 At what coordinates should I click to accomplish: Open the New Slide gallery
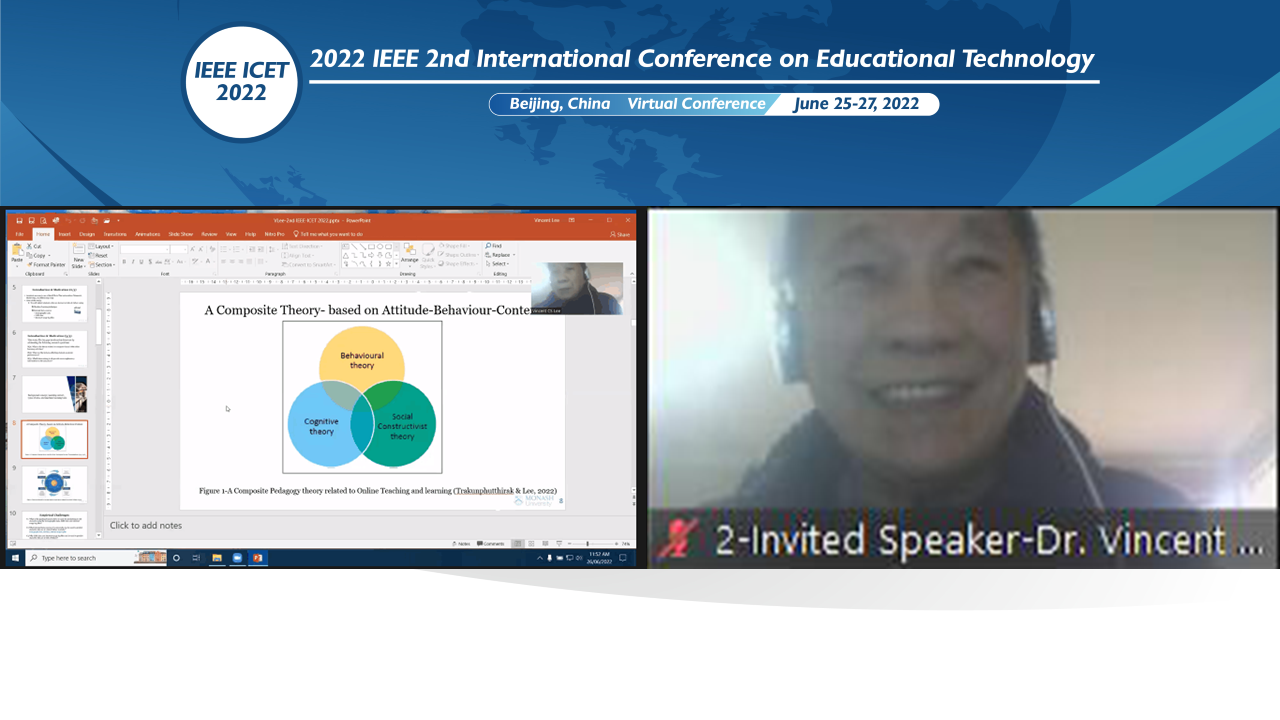[x=78, y=257]
